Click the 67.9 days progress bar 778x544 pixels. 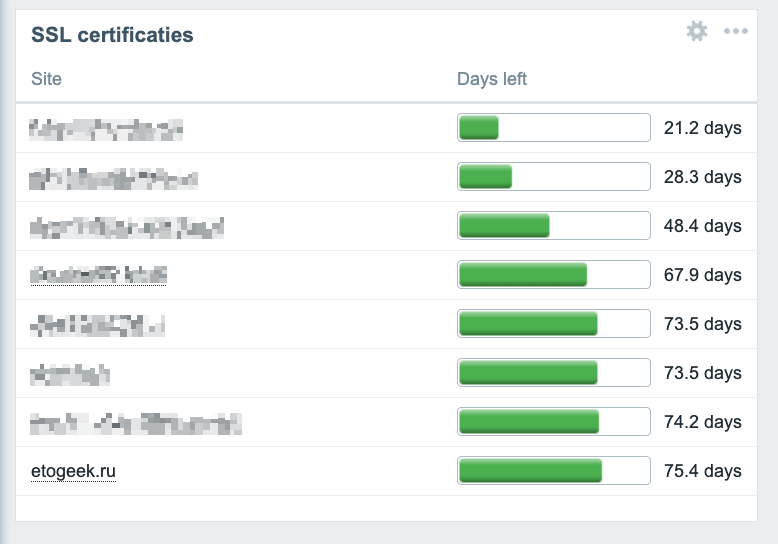554,275
